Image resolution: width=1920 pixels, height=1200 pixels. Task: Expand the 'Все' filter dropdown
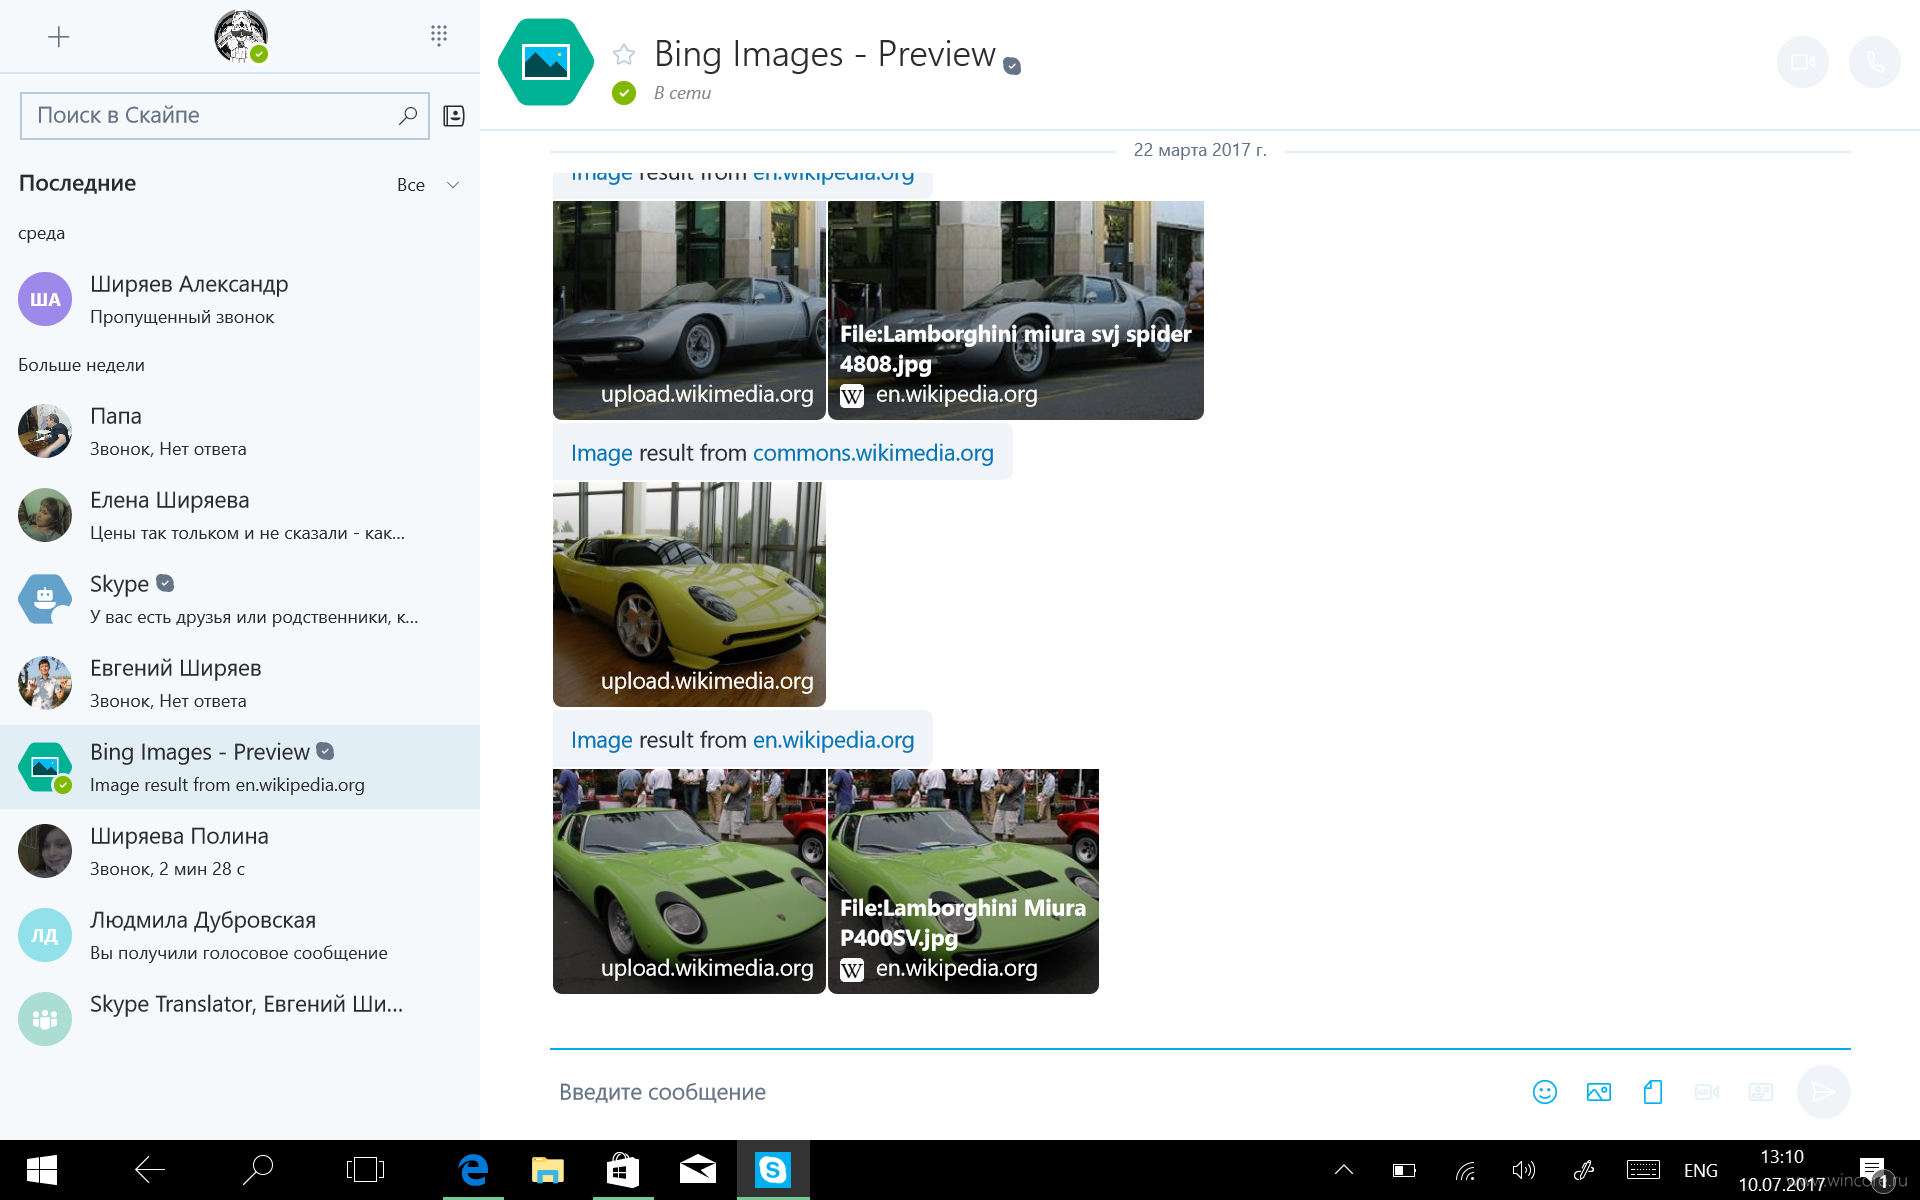point(428,185)
